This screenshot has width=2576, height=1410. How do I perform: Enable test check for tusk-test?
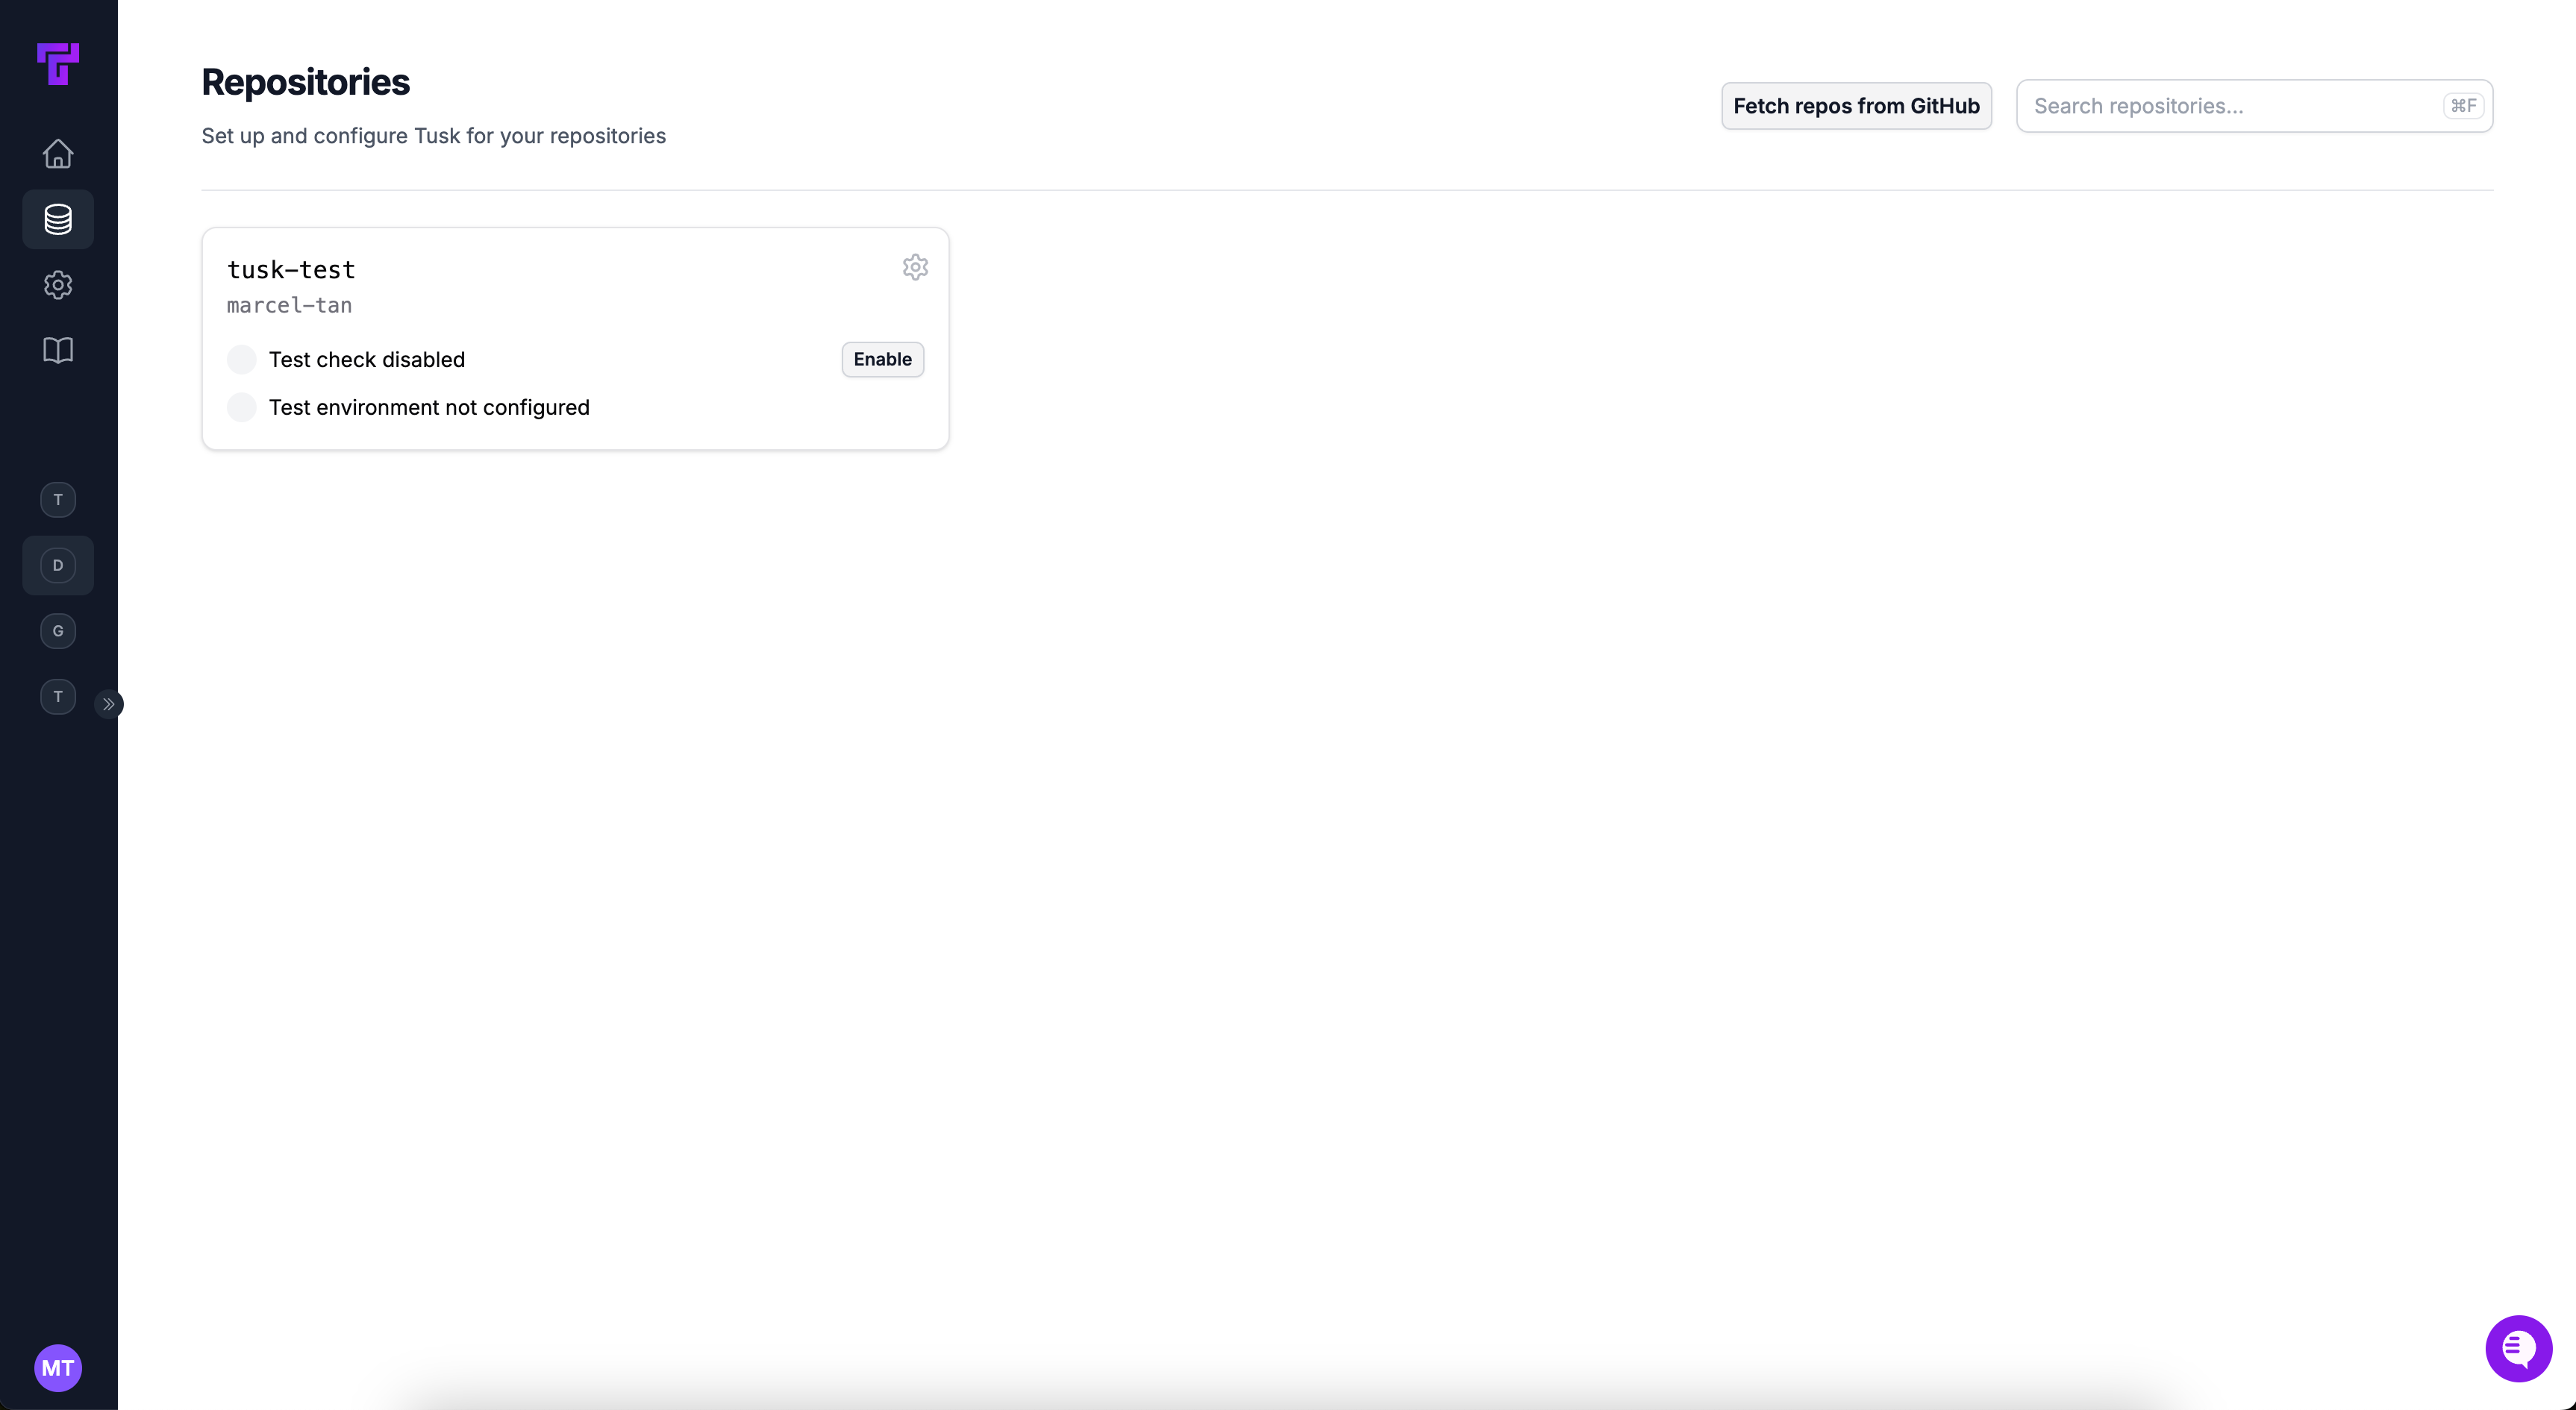tap(882, 359)
